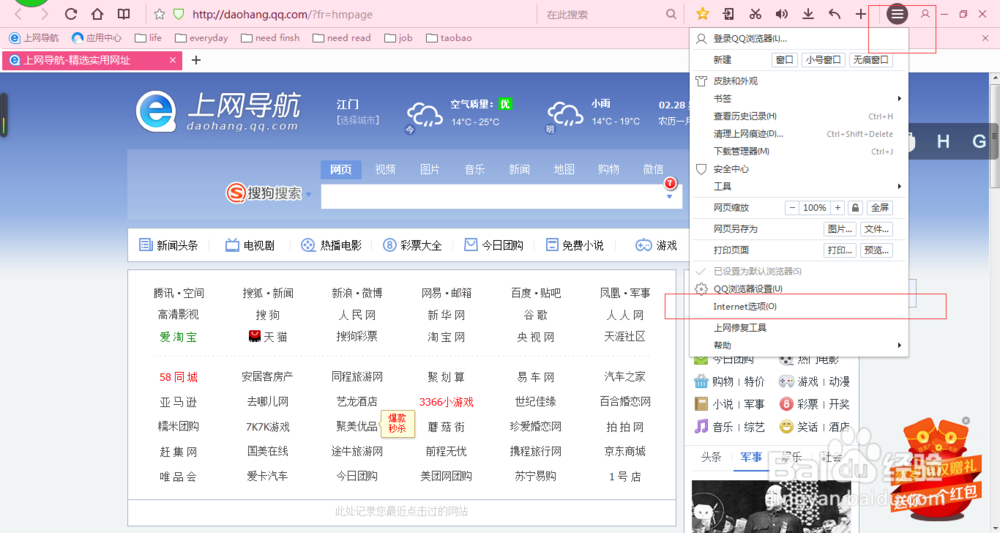Open the hamburger main menu button
Viewport: 1000px width, 533px height.
[x=897, y=13]
